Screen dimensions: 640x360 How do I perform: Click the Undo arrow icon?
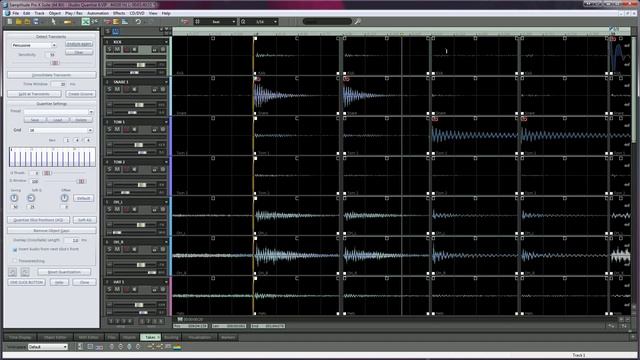coord(138,22)
